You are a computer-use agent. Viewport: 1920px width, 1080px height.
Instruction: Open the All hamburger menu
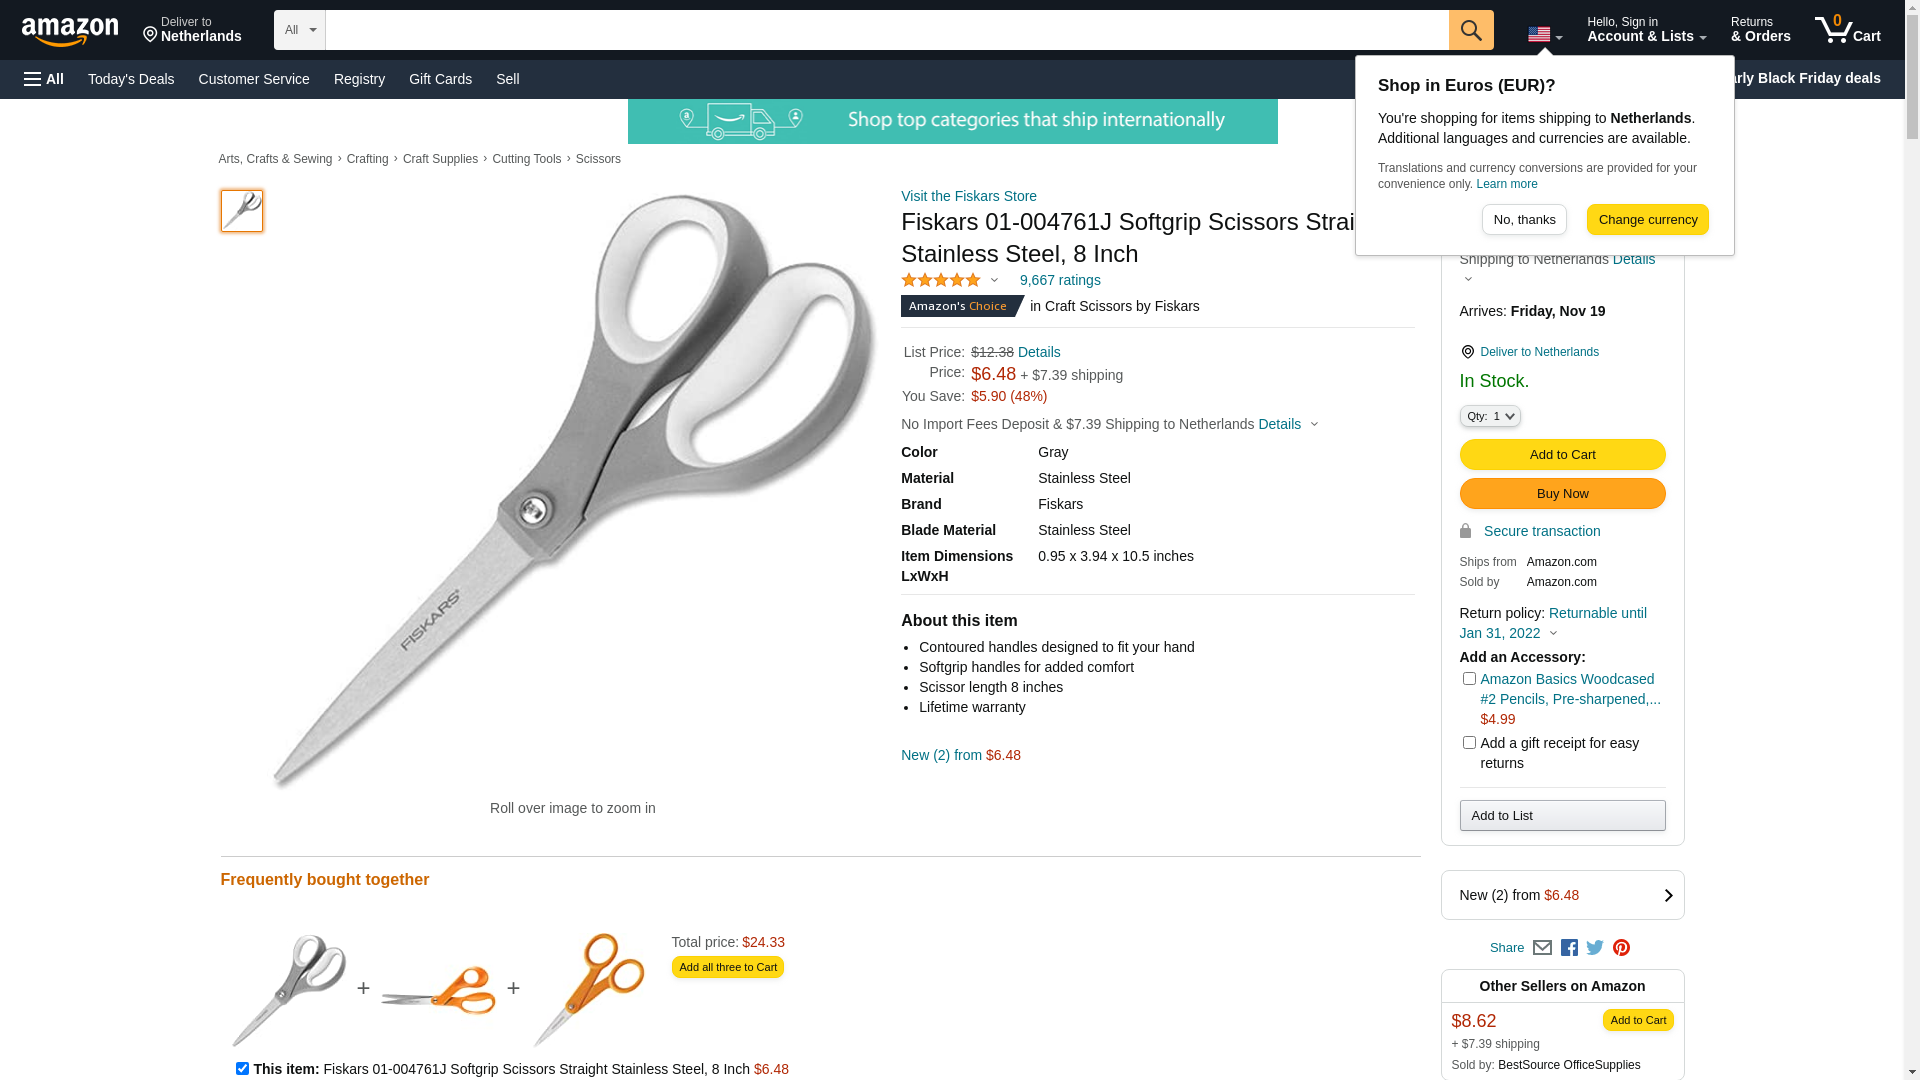[44, 79]
